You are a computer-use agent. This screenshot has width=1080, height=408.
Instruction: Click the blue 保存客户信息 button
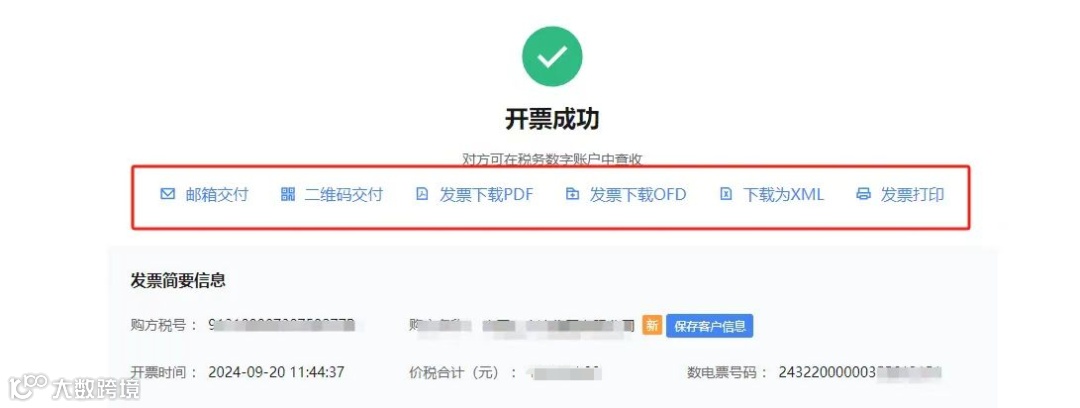(709, 326)
